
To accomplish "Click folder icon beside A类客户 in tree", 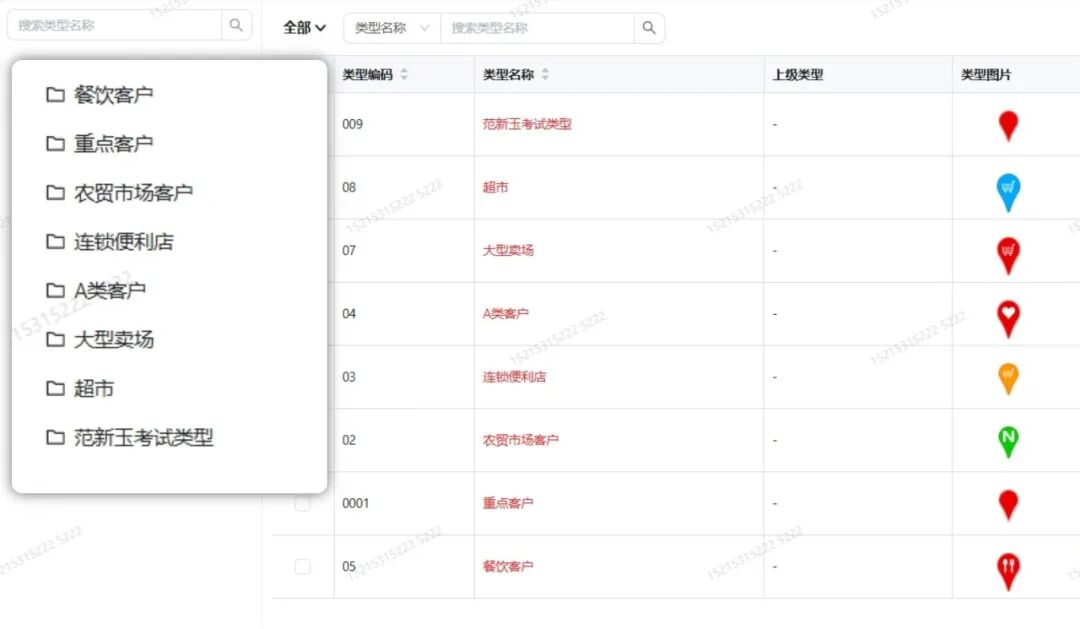I will (x=55, y=291).
